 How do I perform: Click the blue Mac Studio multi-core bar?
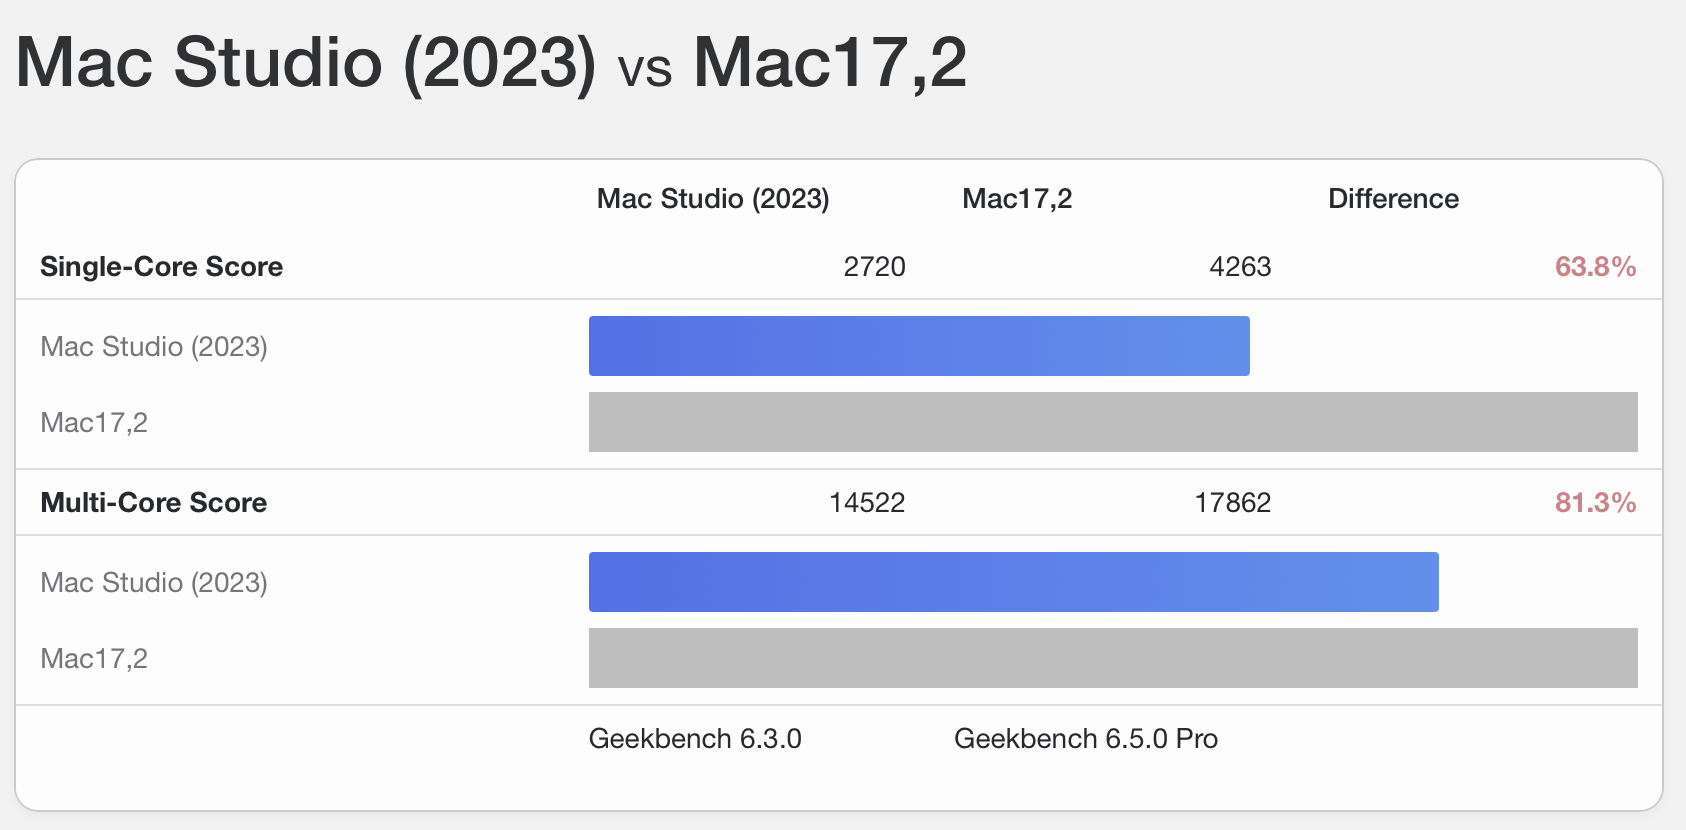click(1014, 582)
